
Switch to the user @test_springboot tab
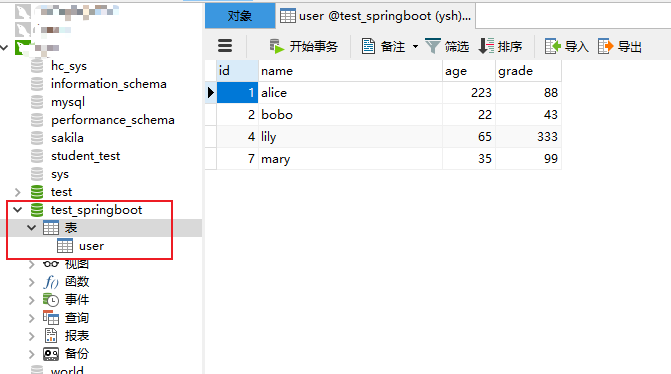click(375, 16)
